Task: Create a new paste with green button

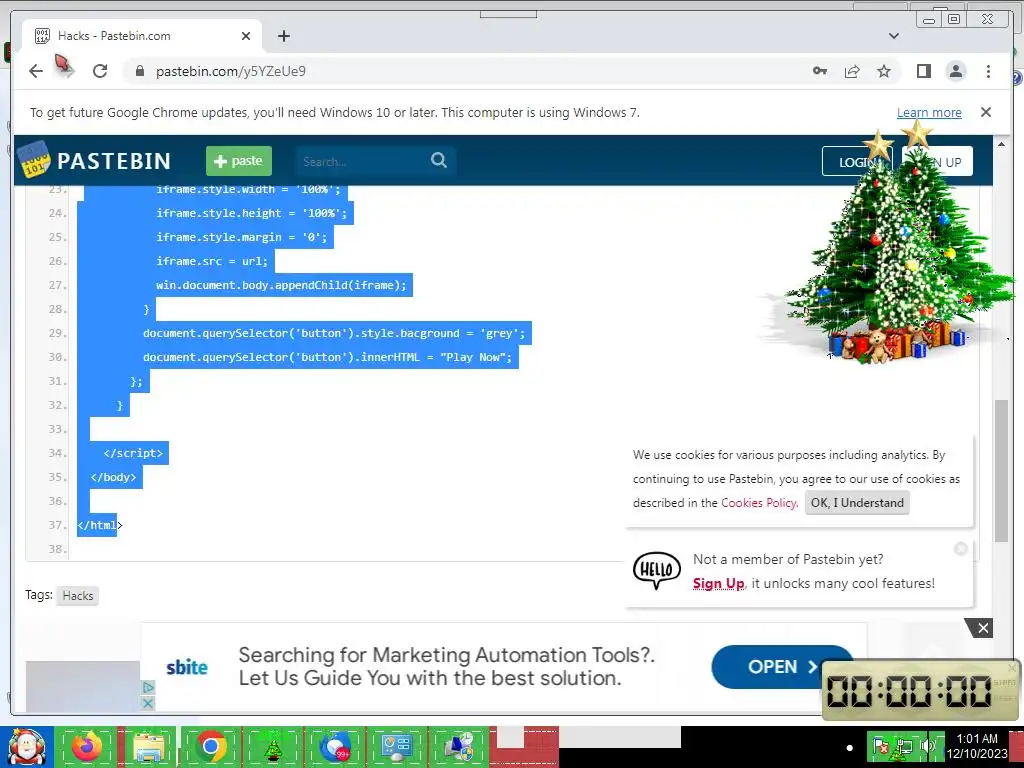Action: click(x=239, y=161)
